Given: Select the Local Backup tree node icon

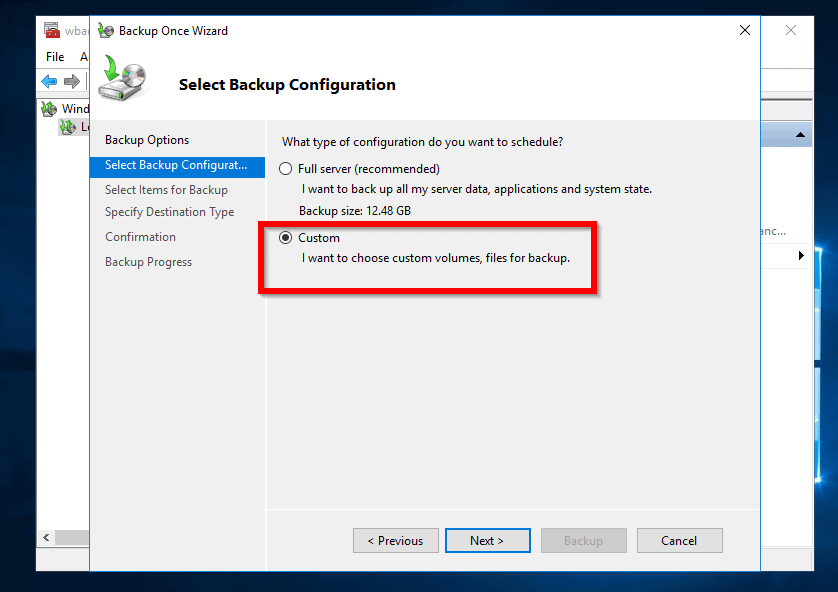Looking at the screenshot, I should point(67,127).
